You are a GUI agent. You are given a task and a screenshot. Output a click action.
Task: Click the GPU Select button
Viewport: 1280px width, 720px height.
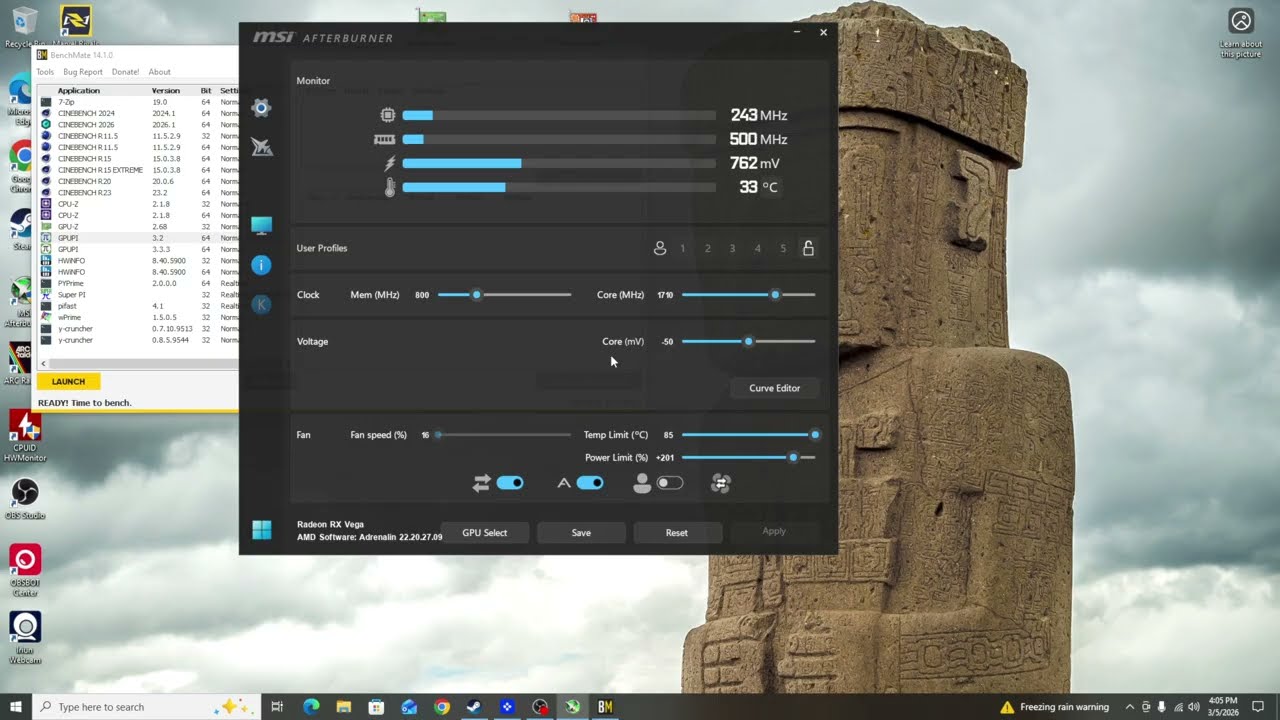pos(484,533)
